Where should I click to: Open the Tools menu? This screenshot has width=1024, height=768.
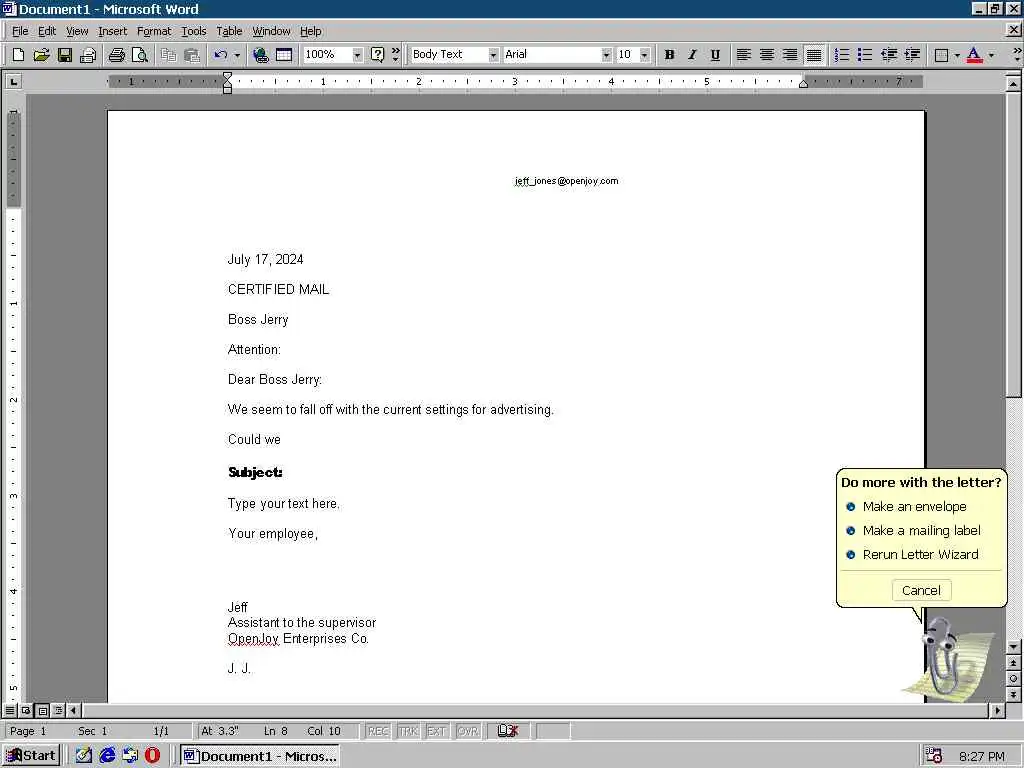click(193, 31)
